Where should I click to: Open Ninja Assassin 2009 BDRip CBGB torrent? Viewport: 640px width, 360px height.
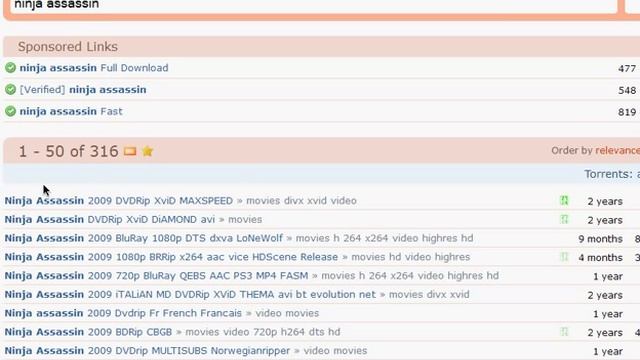tap(88, 332)
